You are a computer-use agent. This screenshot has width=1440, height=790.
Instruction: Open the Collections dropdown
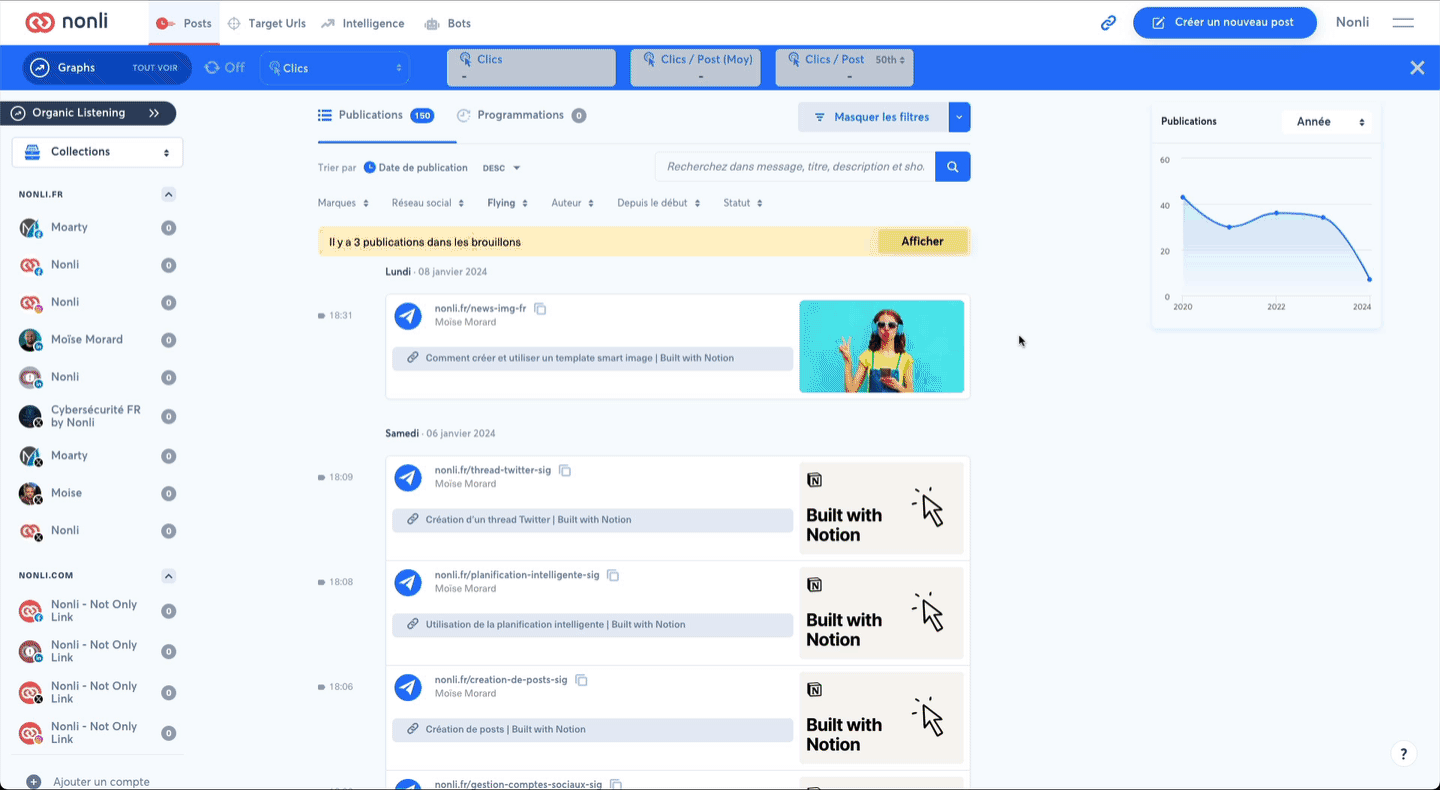point(97,152)
